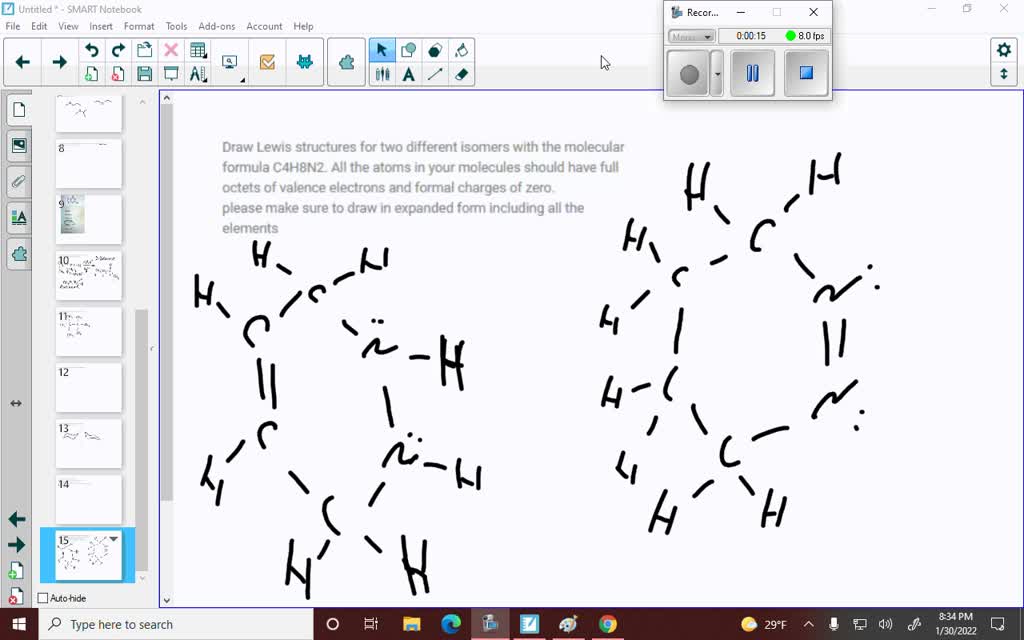This screenshot has width=1024, height=640.
Task: Select the Eraser tool
Action: click(x=462, y=73)
